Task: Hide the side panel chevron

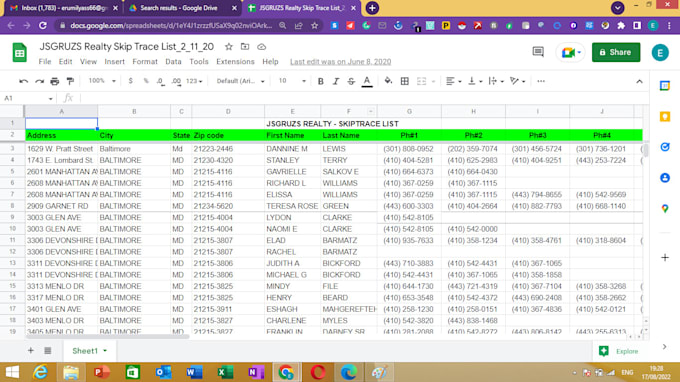Action: coord(664,347)
